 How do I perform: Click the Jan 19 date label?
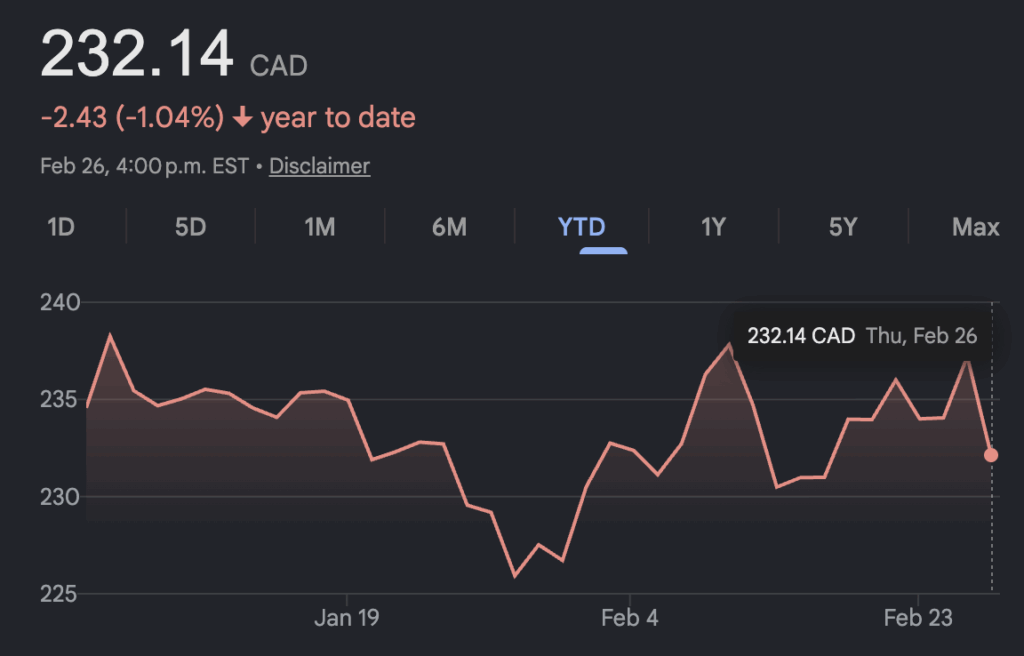(x=346, y=618)
